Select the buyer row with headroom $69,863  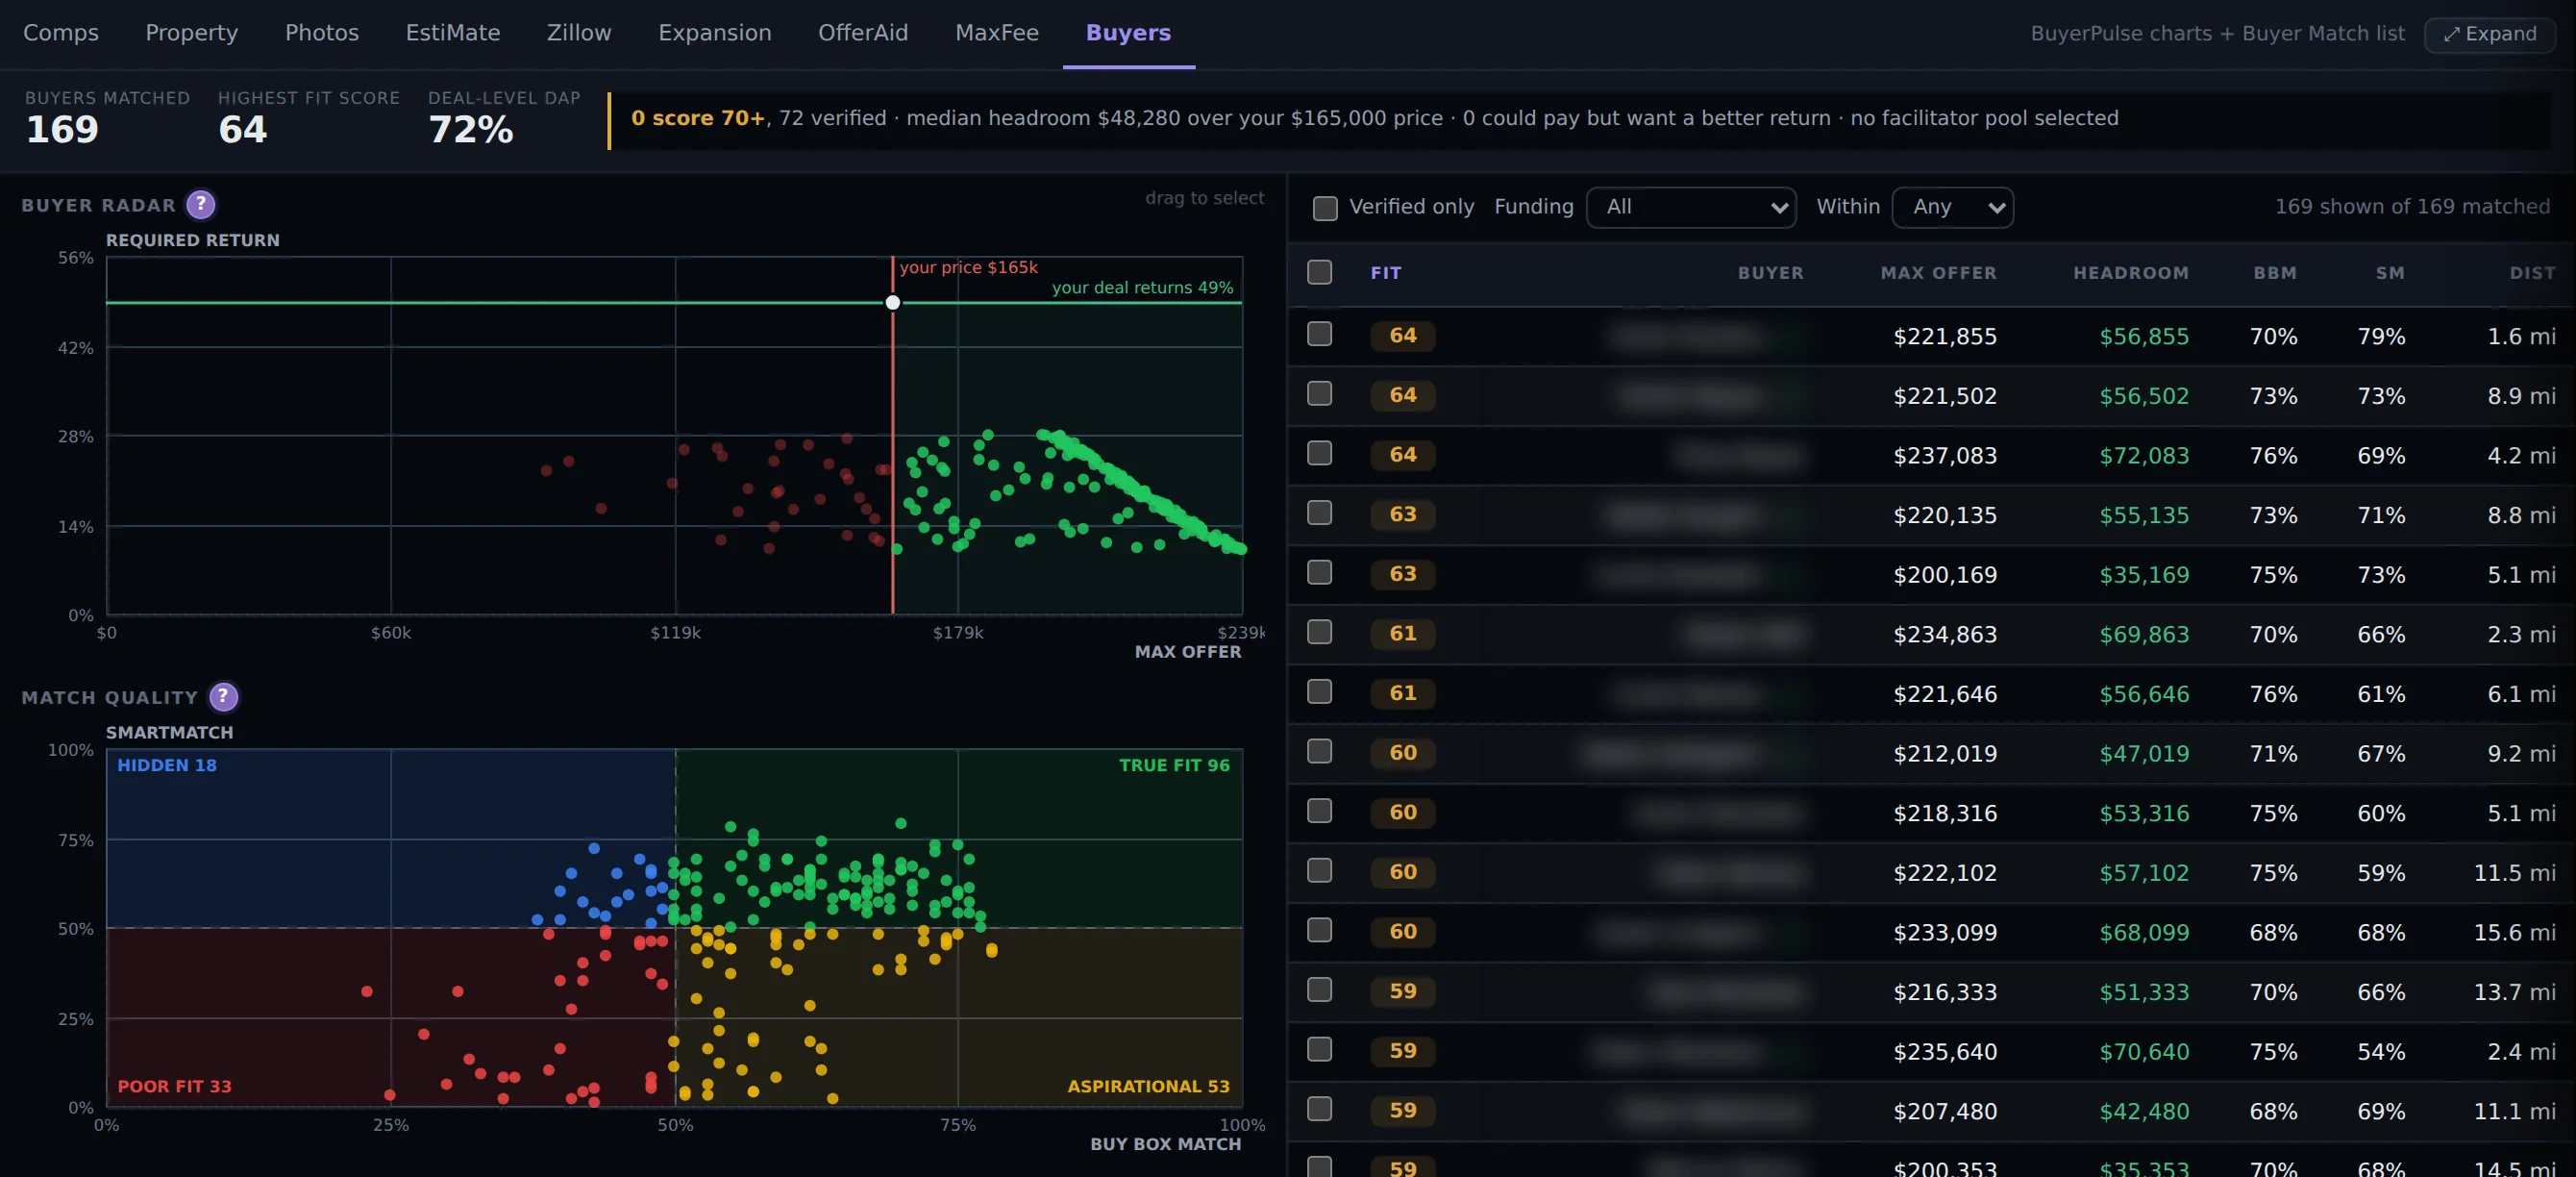(1931, 634)
